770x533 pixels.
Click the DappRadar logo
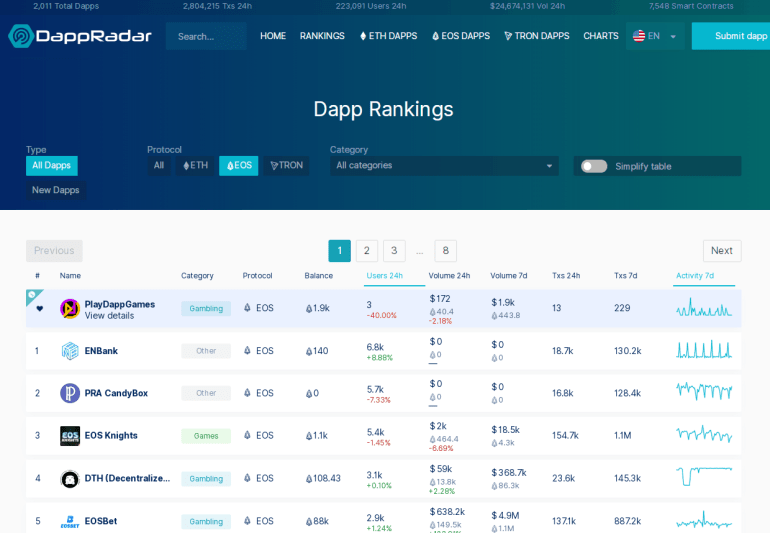coord(80,36)
